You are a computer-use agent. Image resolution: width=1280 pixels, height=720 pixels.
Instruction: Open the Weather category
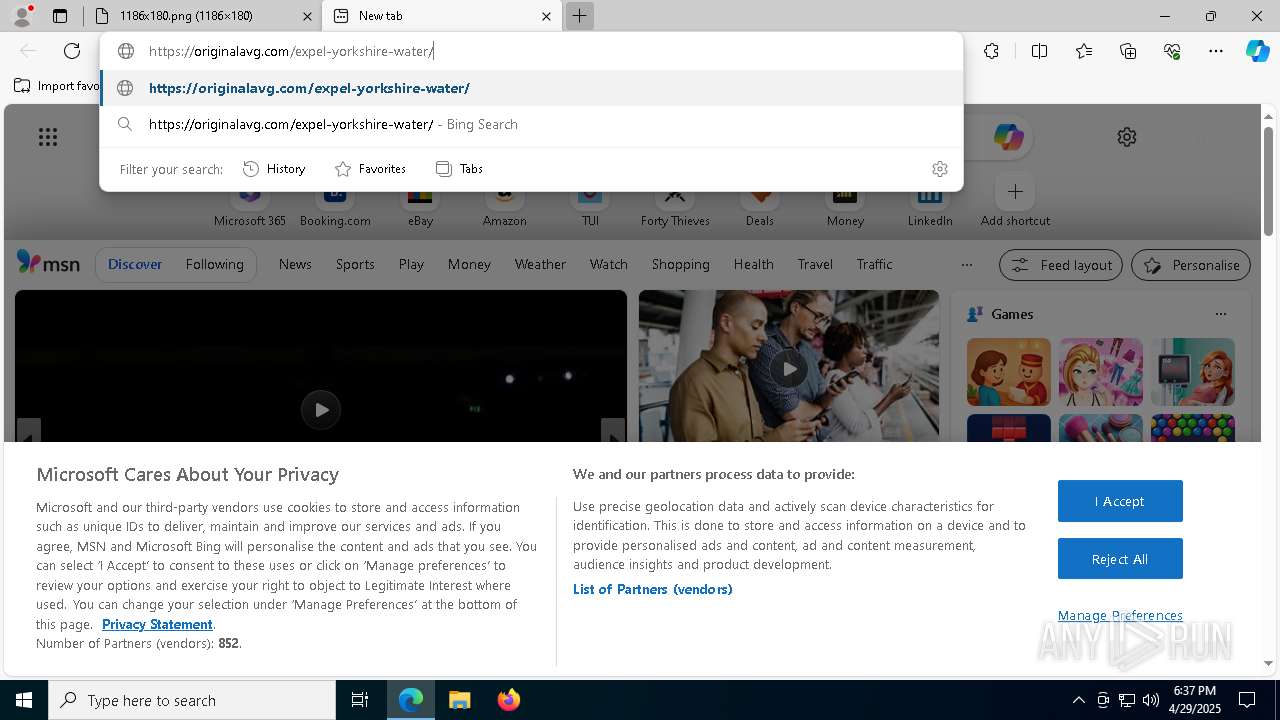[x=540, y=264]
